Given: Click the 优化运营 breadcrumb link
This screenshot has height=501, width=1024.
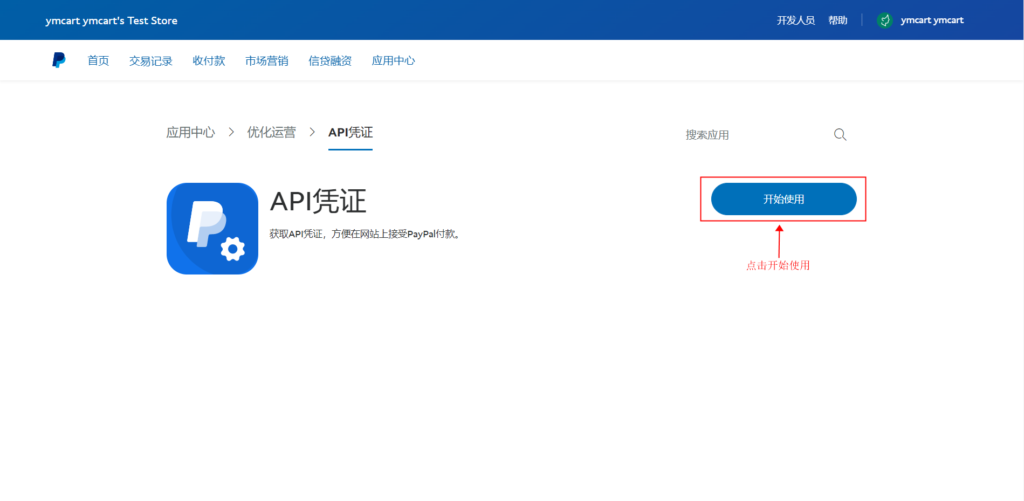Looking at the screenshot, I should pos(271,132).
